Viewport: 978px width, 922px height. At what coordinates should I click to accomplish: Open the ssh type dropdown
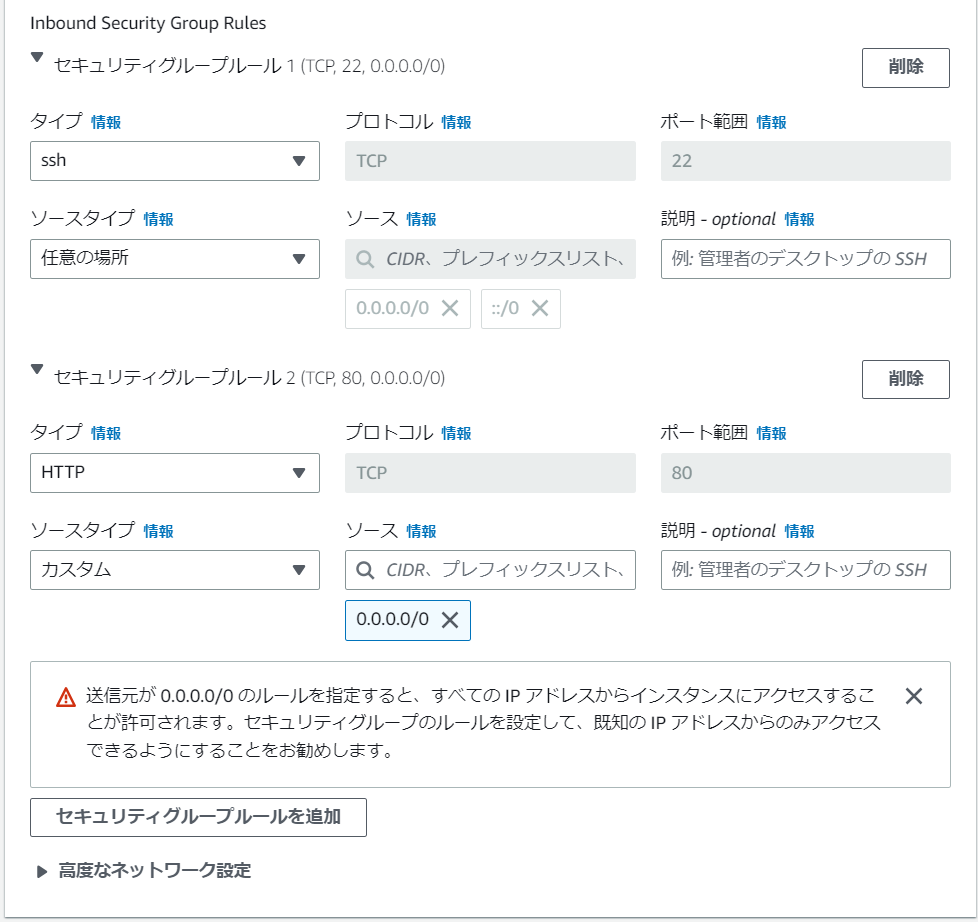175,161
